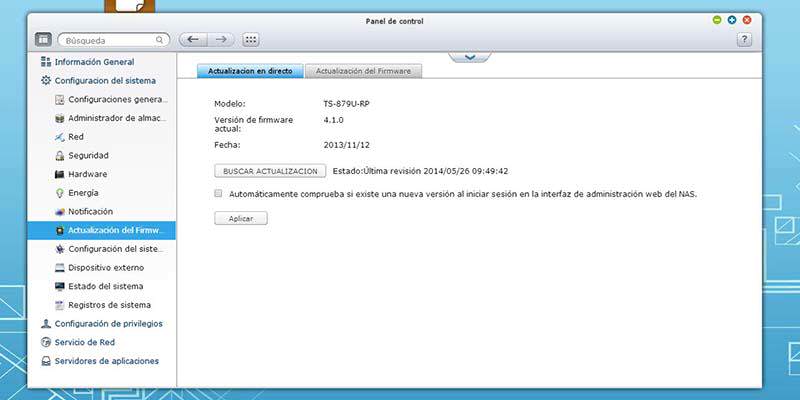
Task: Click the Notificación icon
Action: click(60, 212)
